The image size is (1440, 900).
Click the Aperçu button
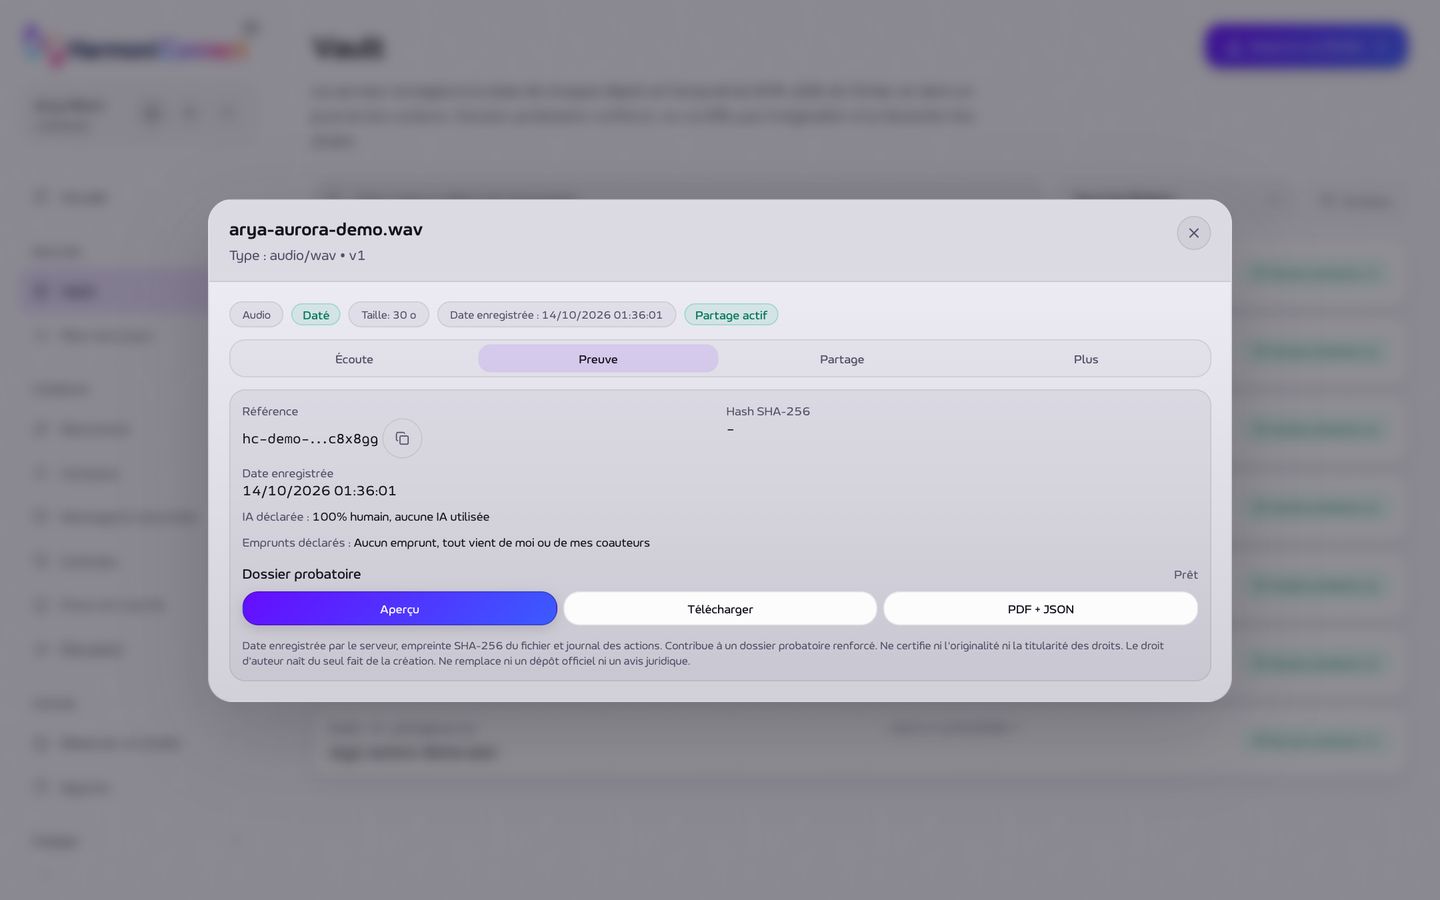click(x=399, y=609)
